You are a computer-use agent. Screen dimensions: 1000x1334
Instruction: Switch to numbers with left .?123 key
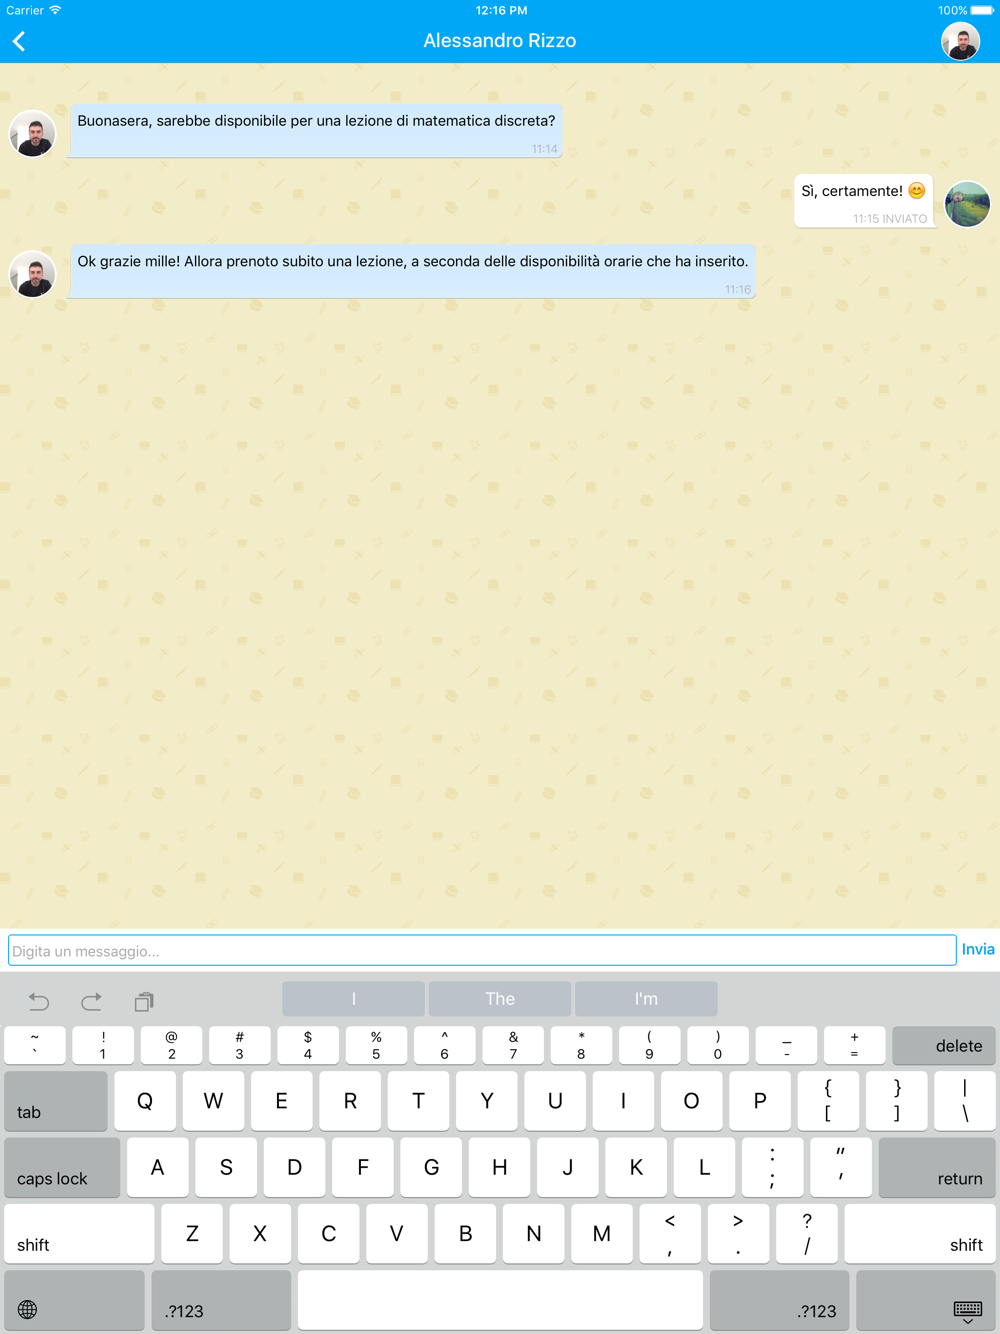tap(221, 1300)
